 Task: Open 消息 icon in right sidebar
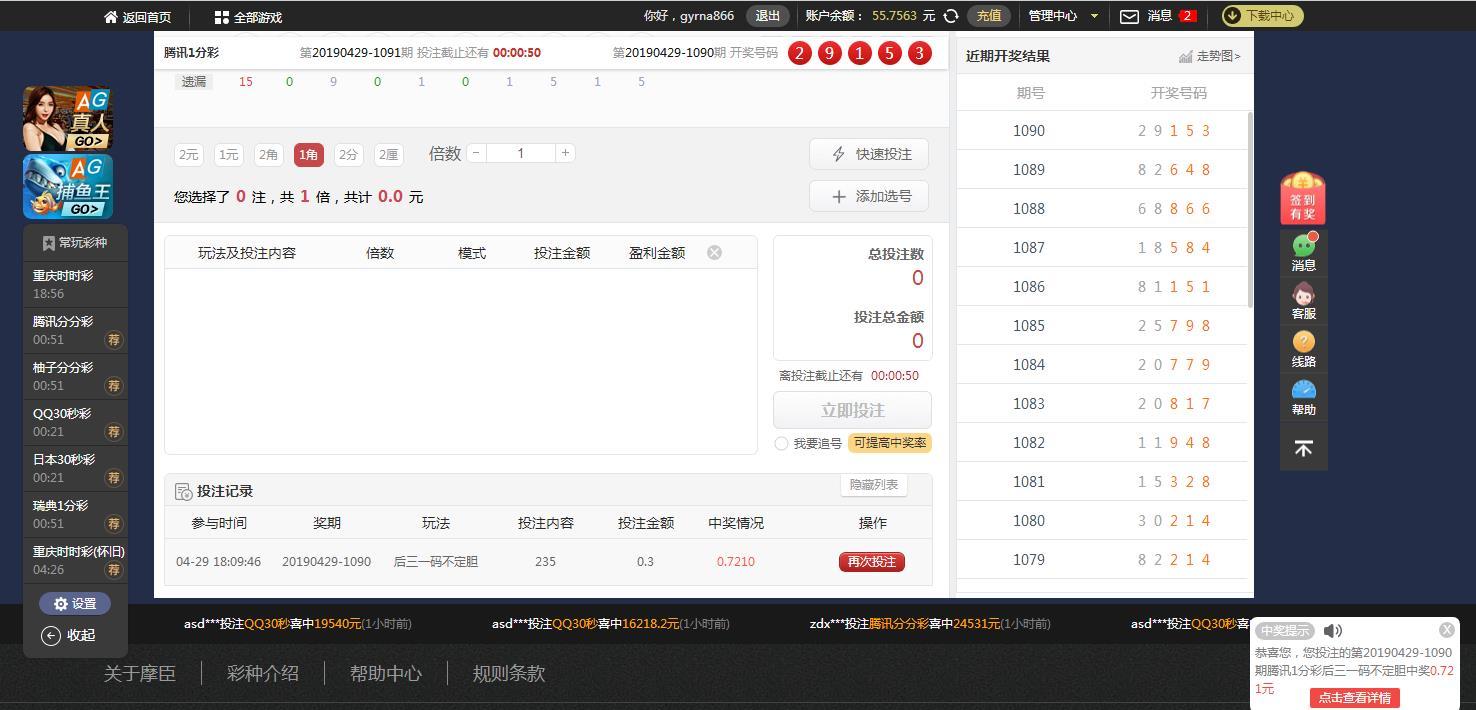pos(1304,252)
